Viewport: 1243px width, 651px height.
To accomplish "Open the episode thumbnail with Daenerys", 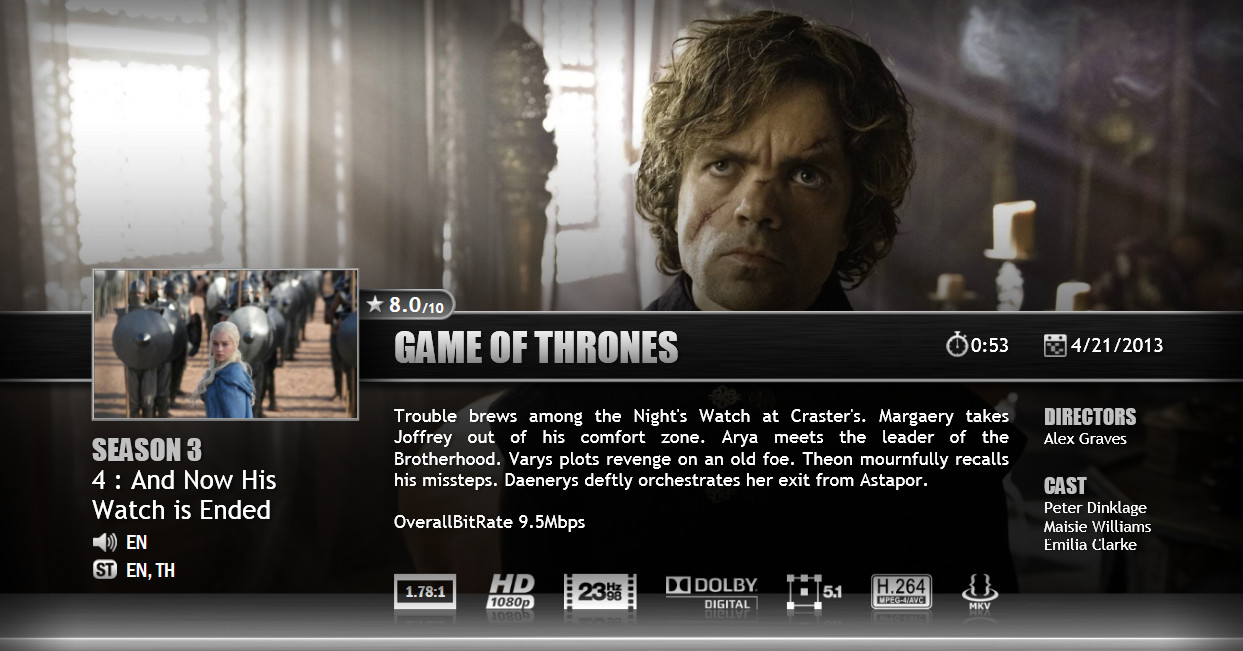I will 225,344.
